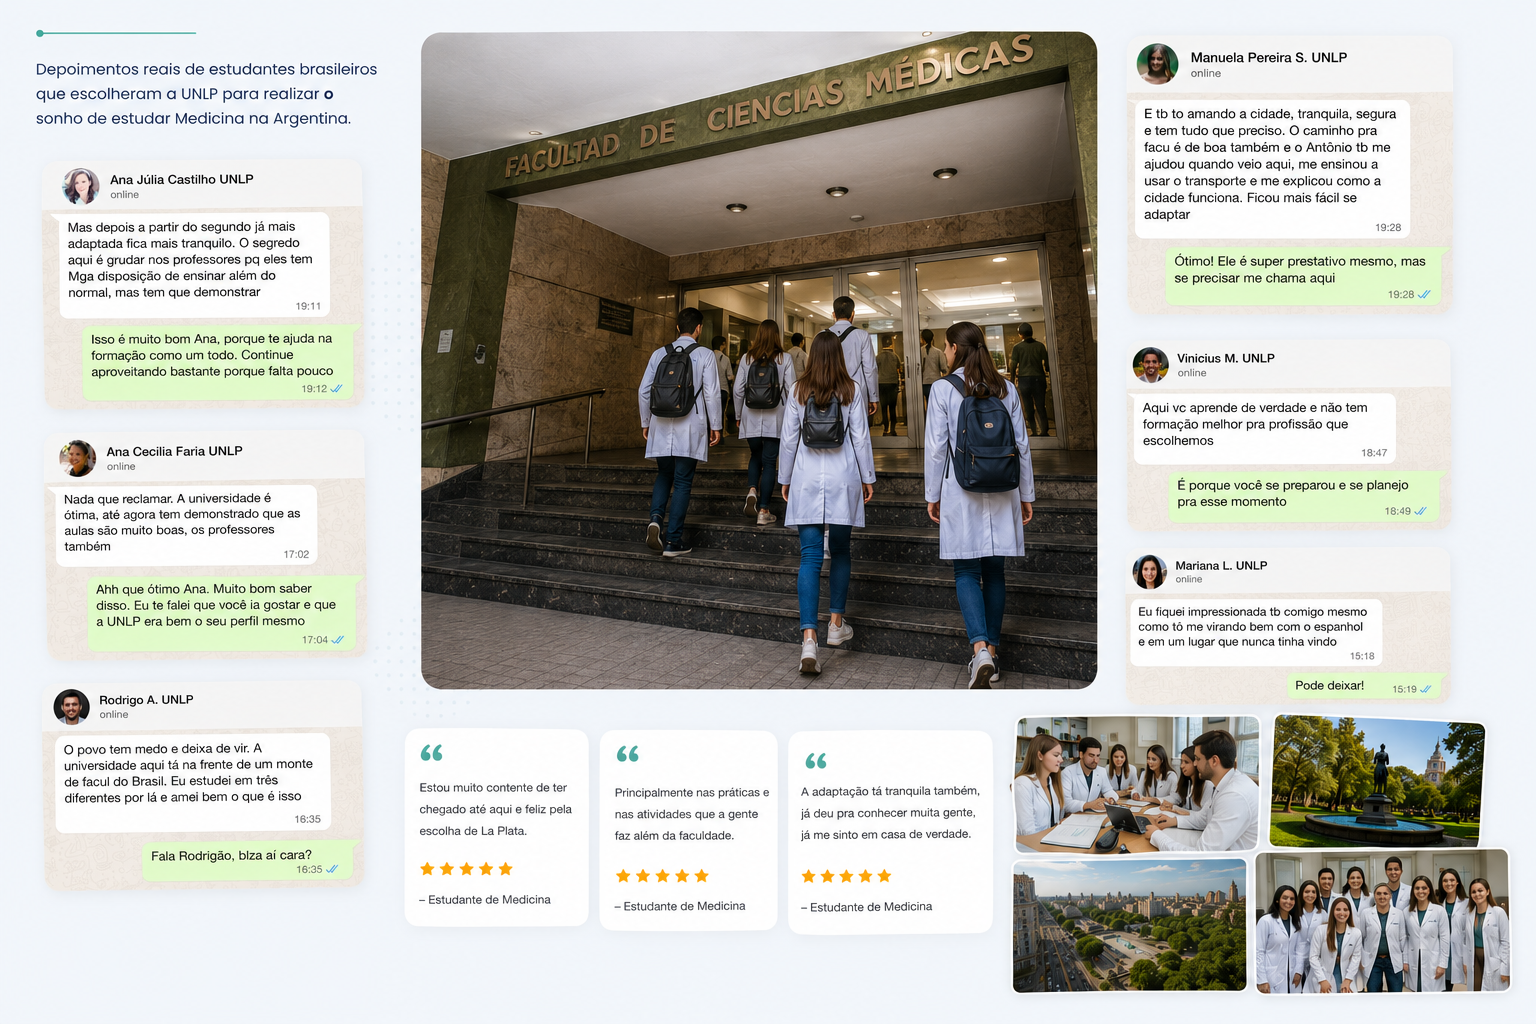
Task: Click the 18:47 timestamp in Vinicius's message
Action: pos(1374,453)
